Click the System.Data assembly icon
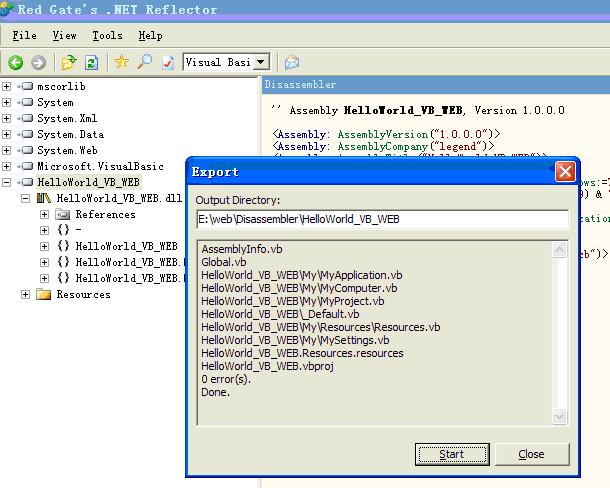 tap(27, 134)
